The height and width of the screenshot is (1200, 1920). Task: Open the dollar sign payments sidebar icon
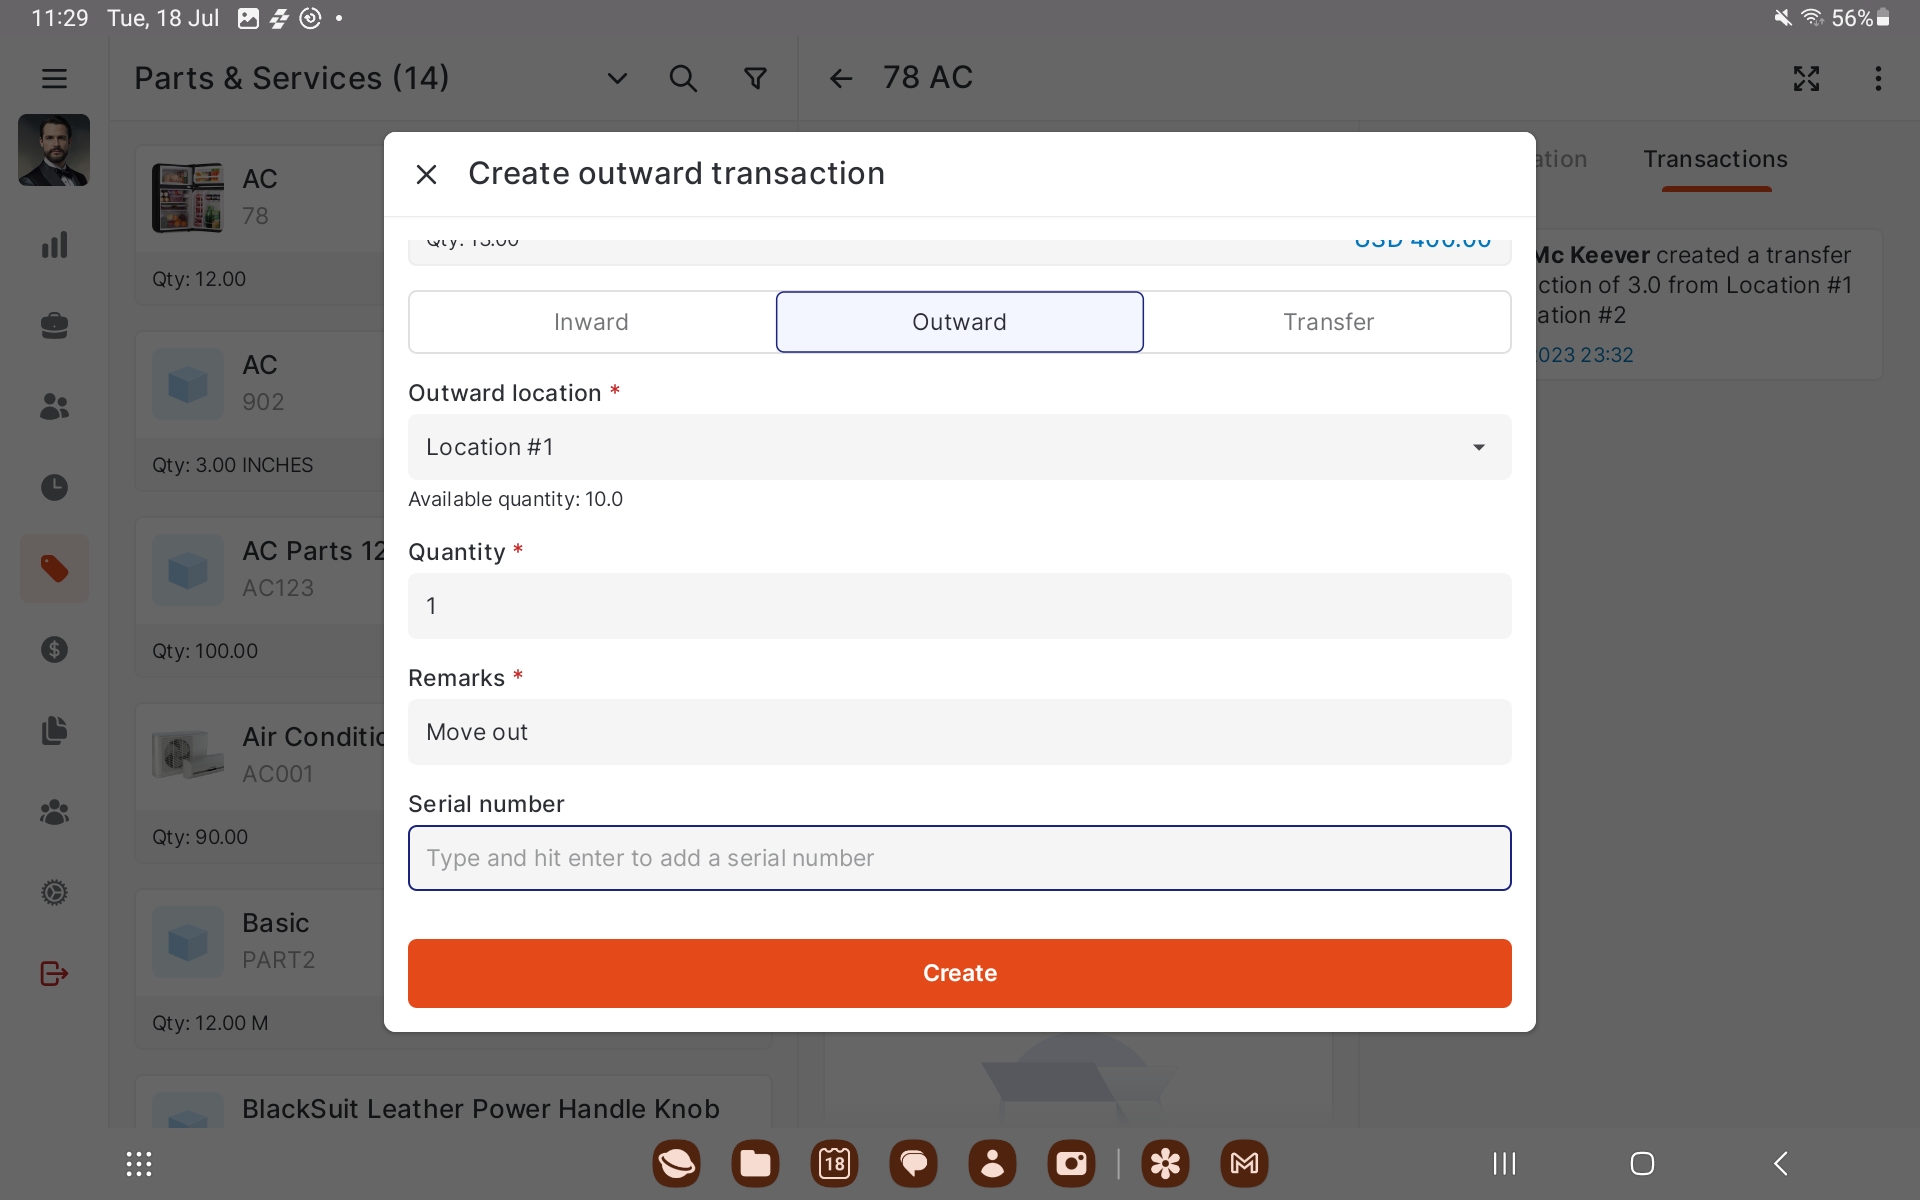click(x=54, y=650)
